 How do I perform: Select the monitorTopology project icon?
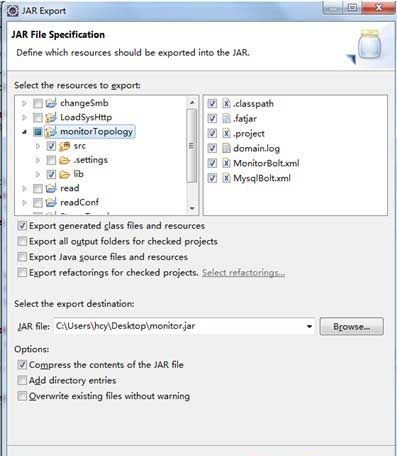point(51,132)
